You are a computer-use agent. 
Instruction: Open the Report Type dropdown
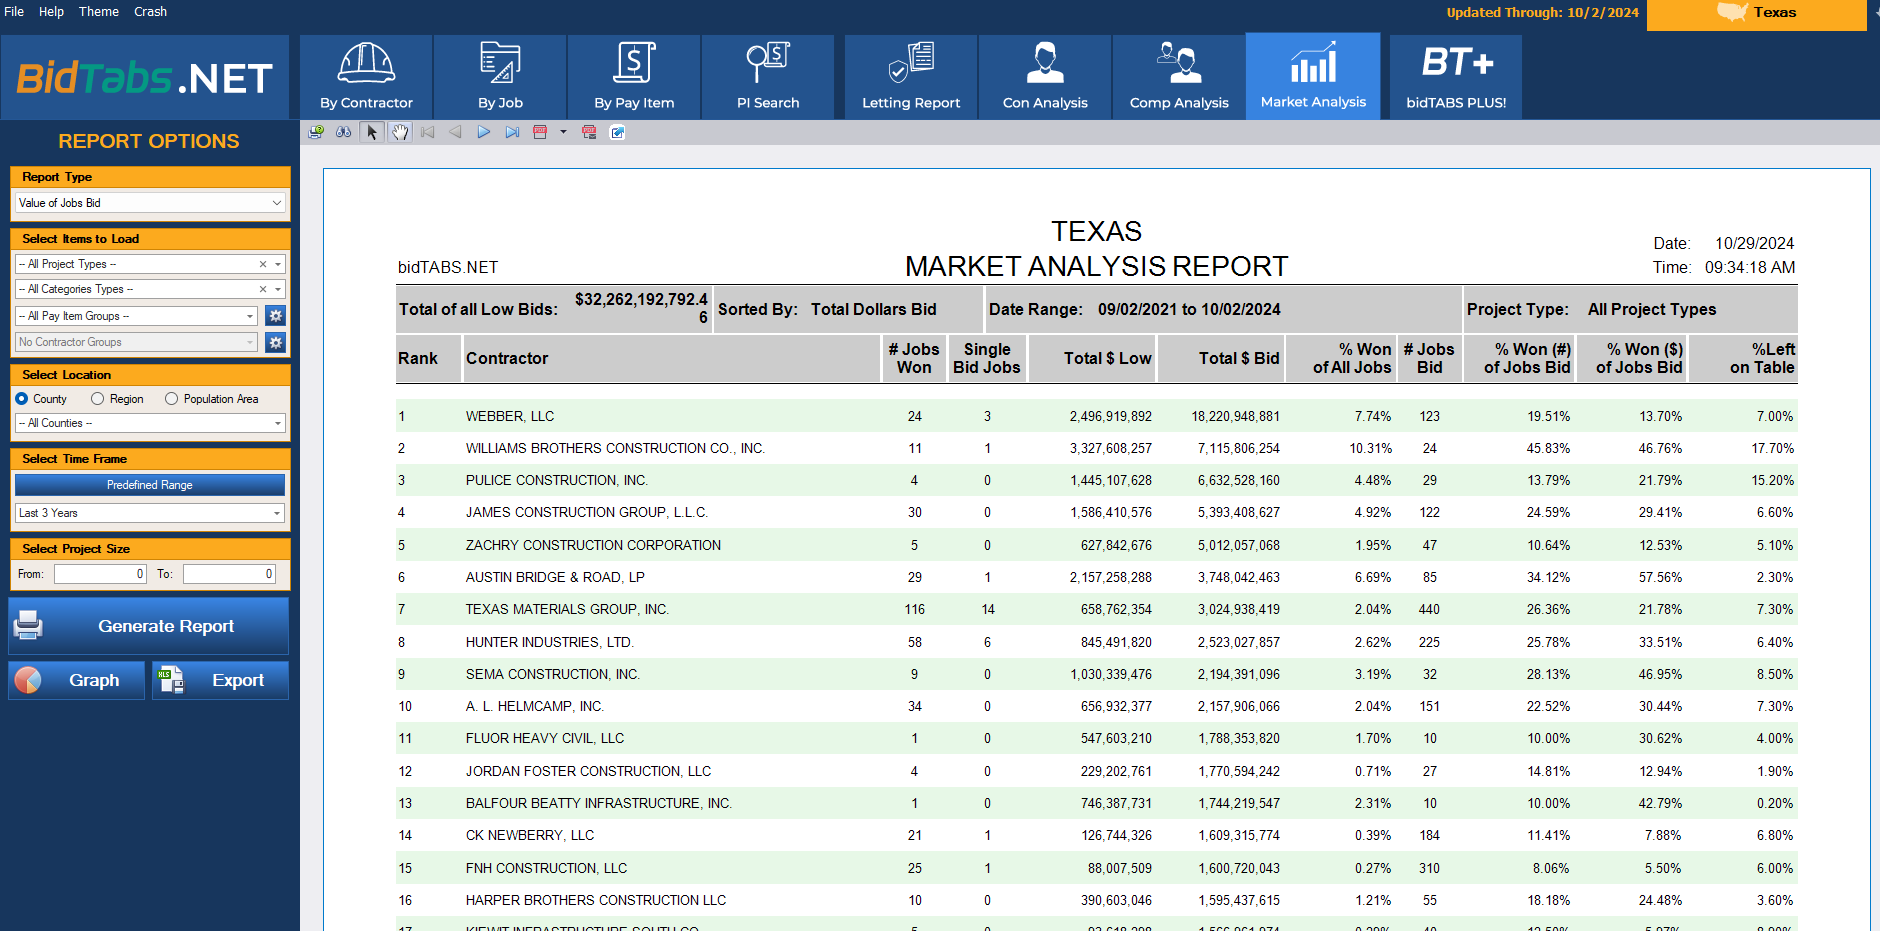[150, 203]
